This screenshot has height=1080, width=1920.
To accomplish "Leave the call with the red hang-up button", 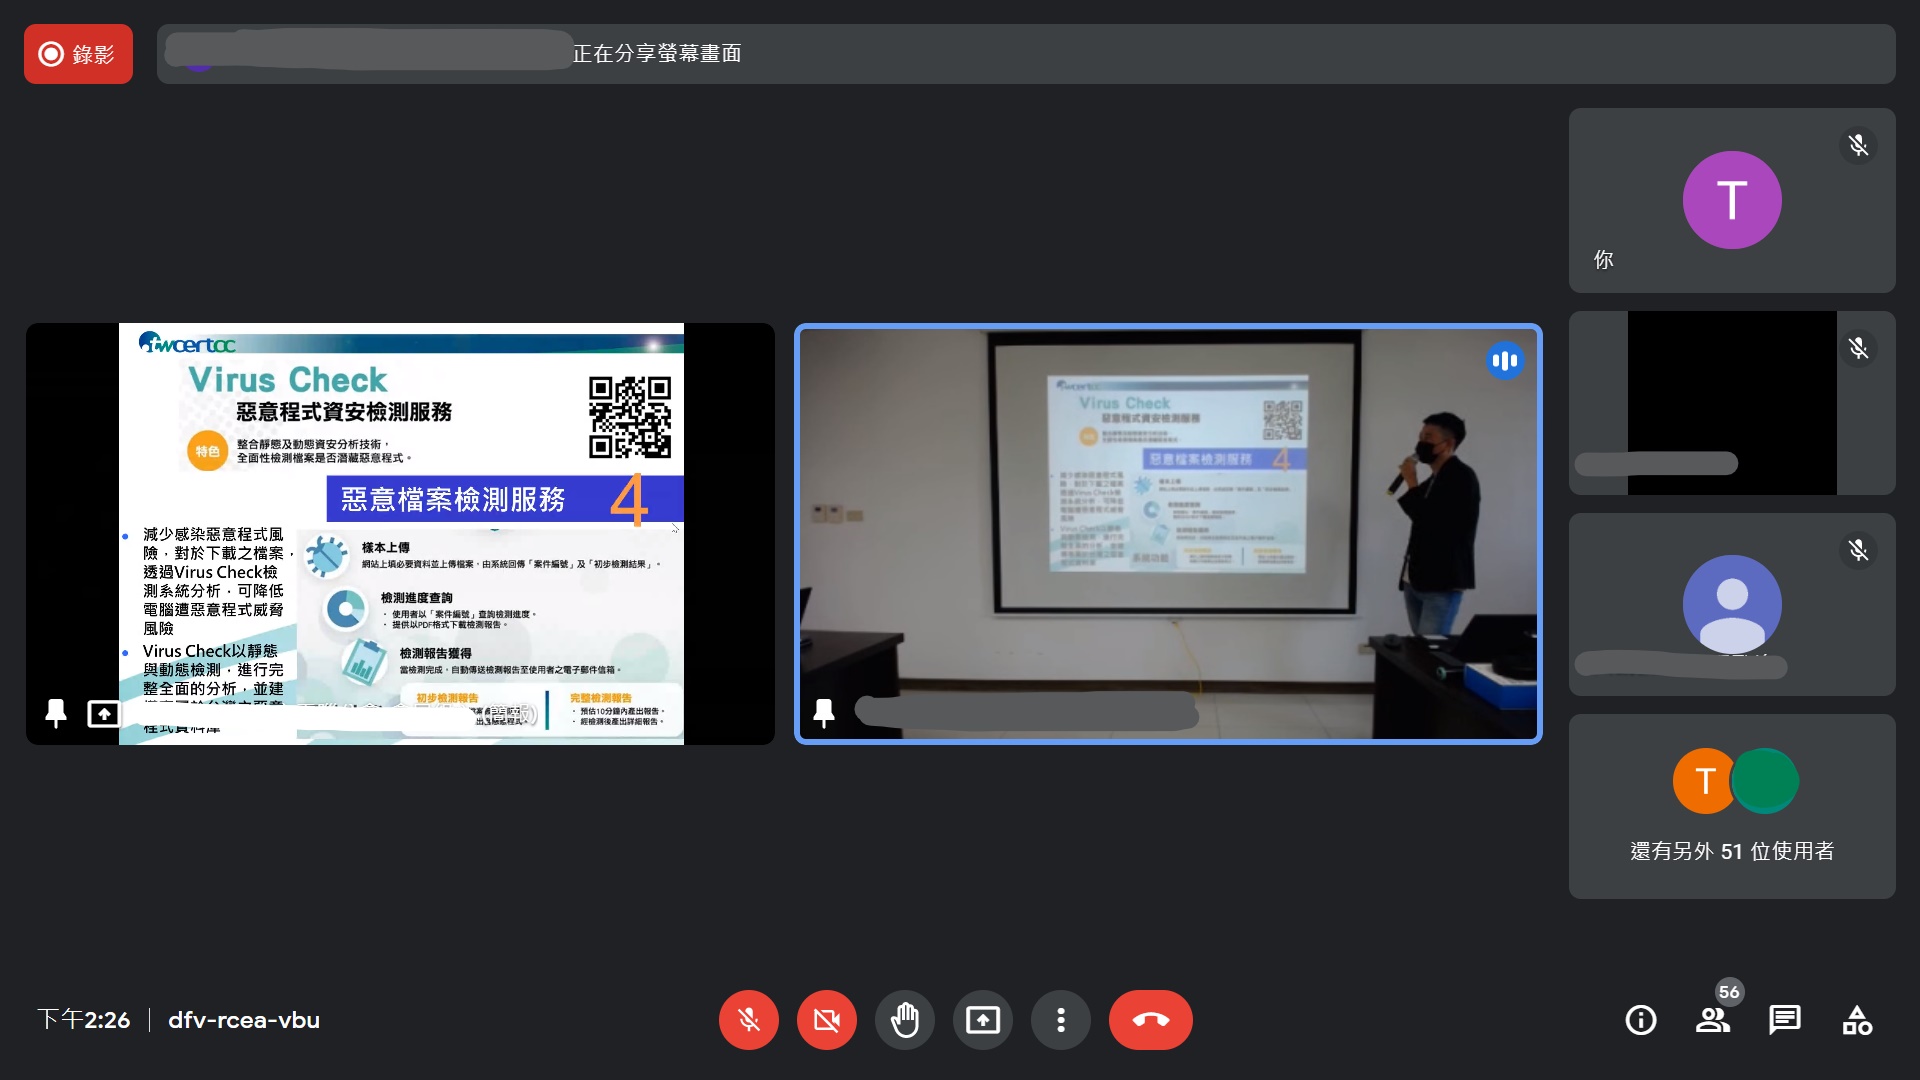I will pyautogui.click(x=1150, y=1020).
